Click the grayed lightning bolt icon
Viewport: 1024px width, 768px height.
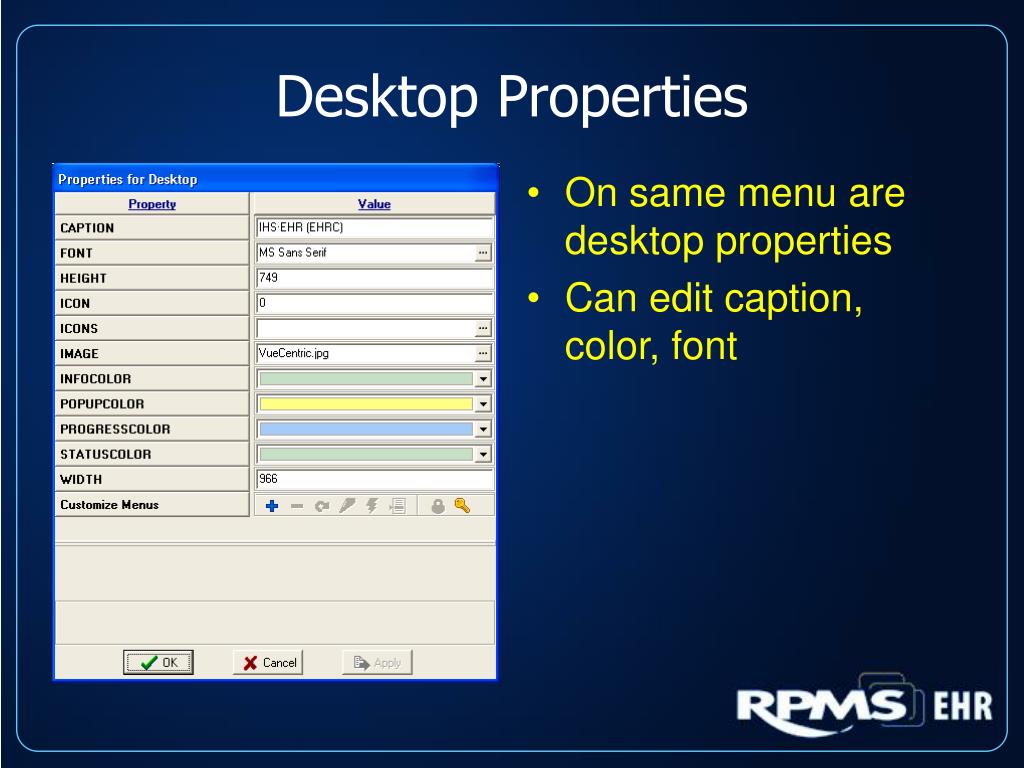[x=372, y=505]
